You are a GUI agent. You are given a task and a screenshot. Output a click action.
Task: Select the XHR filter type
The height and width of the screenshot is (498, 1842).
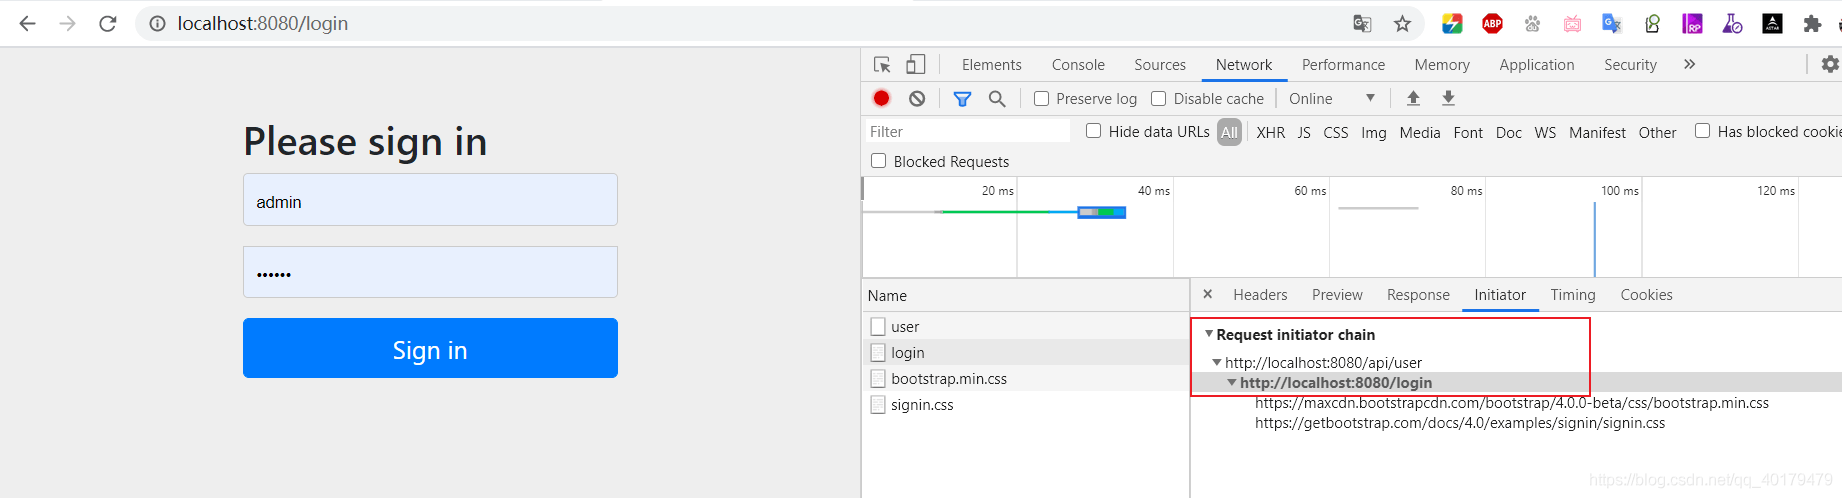pyautogui.click(x=1271, y=132)
